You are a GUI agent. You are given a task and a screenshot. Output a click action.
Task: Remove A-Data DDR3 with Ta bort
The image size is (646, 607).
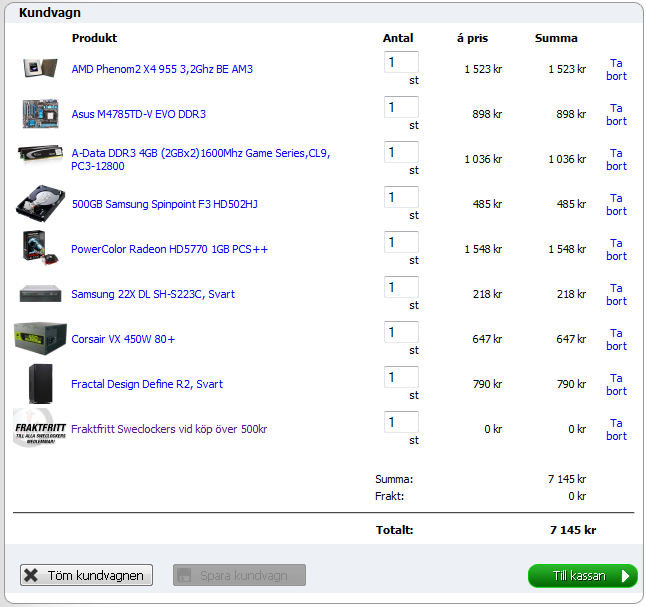(616, 159)
